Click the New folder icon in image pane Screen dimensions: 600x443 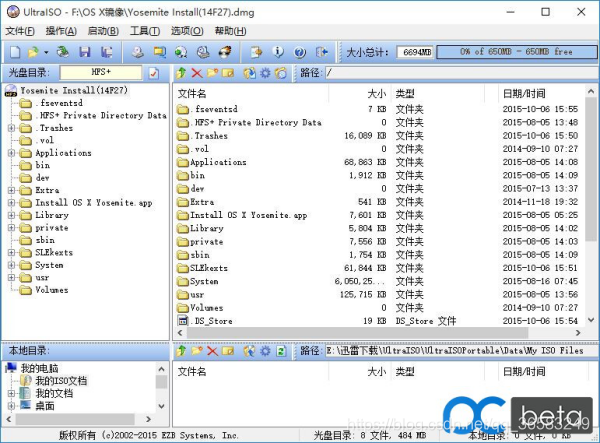coord(212,73)
